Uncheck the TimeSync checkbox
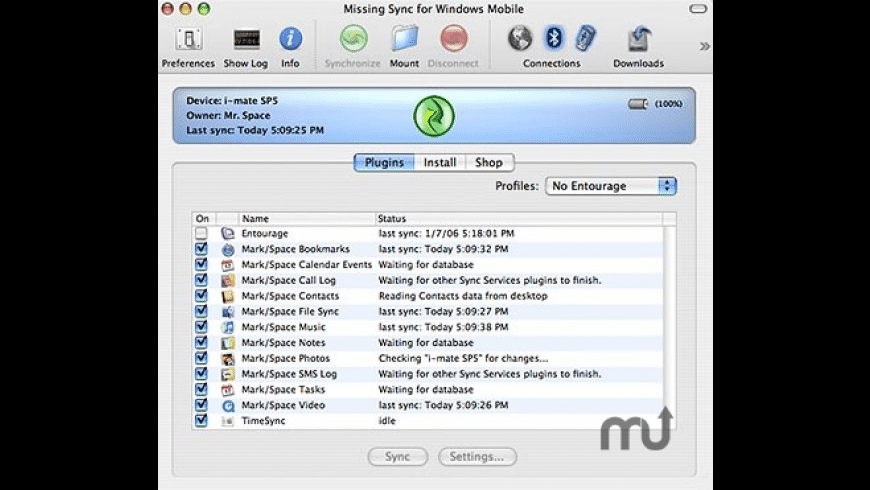This screenshot has height=490, width=870. coord(201,421)
